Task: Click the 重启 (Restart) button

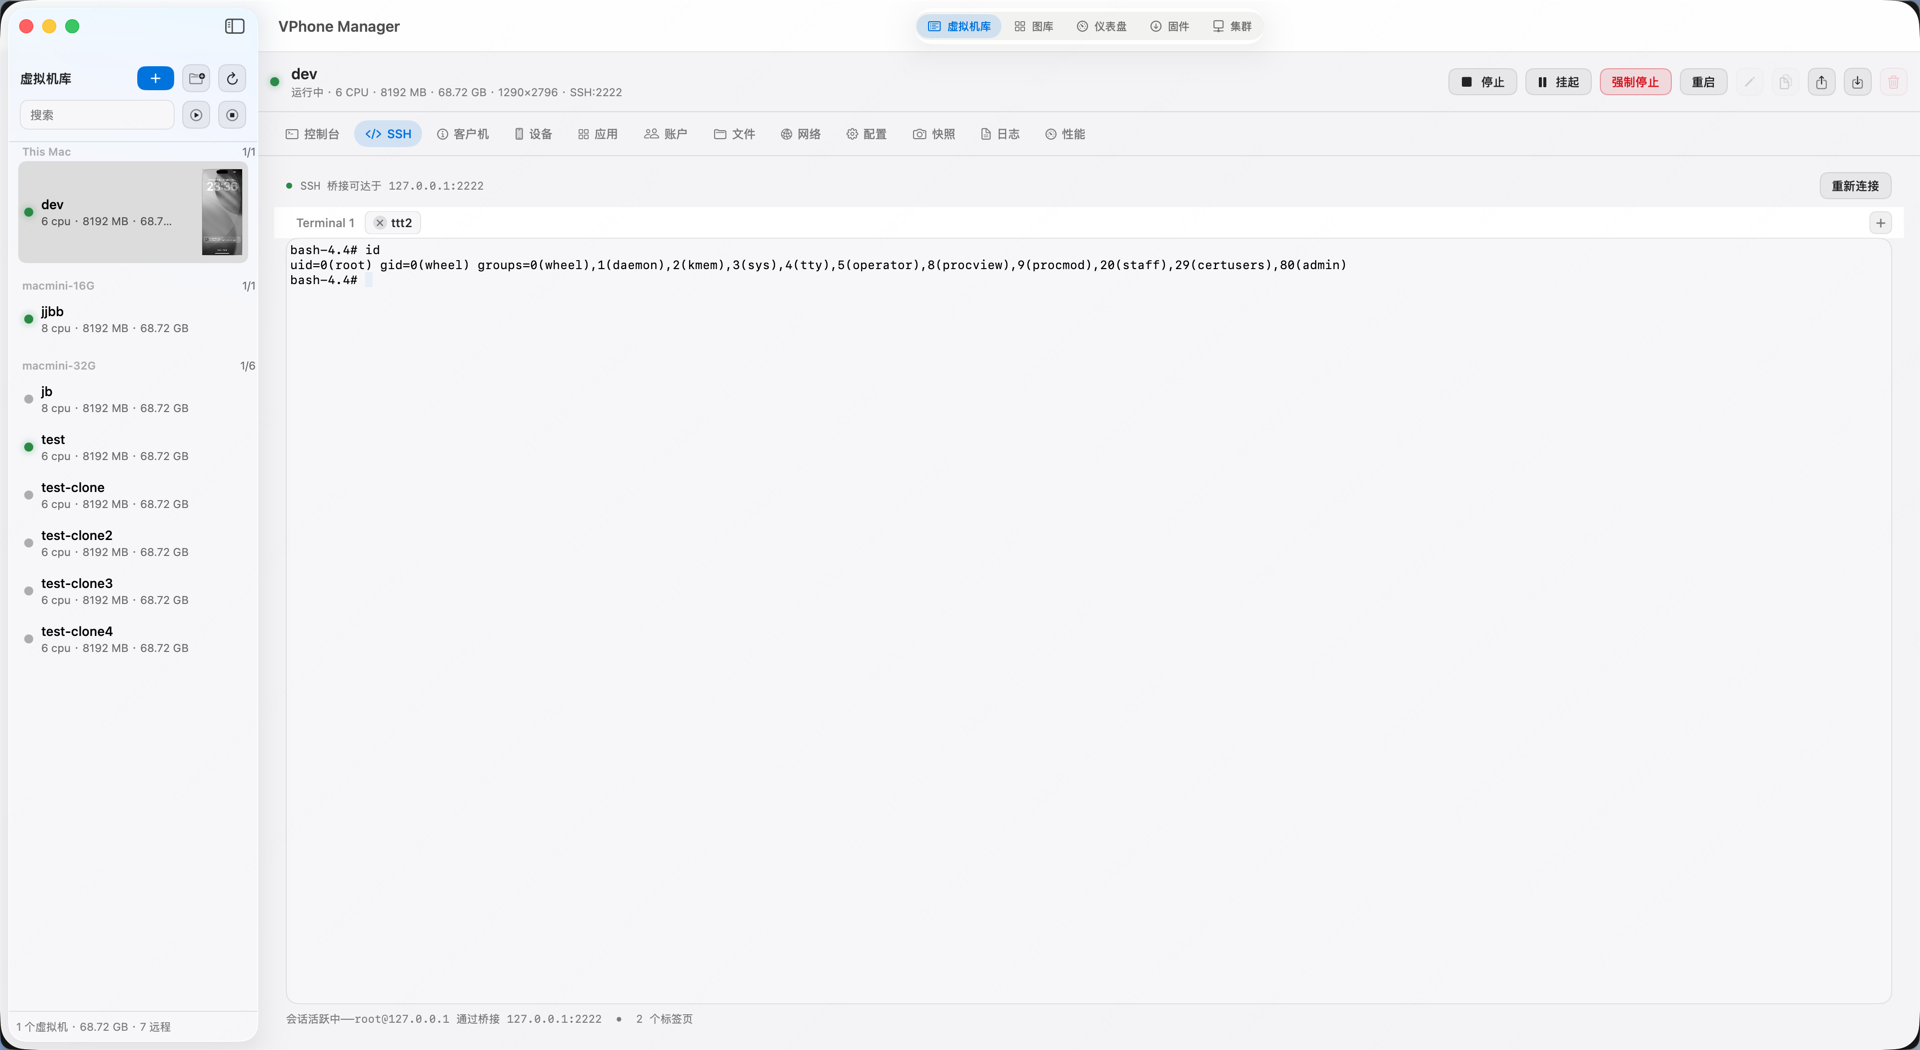Action: pos(1703,82)
